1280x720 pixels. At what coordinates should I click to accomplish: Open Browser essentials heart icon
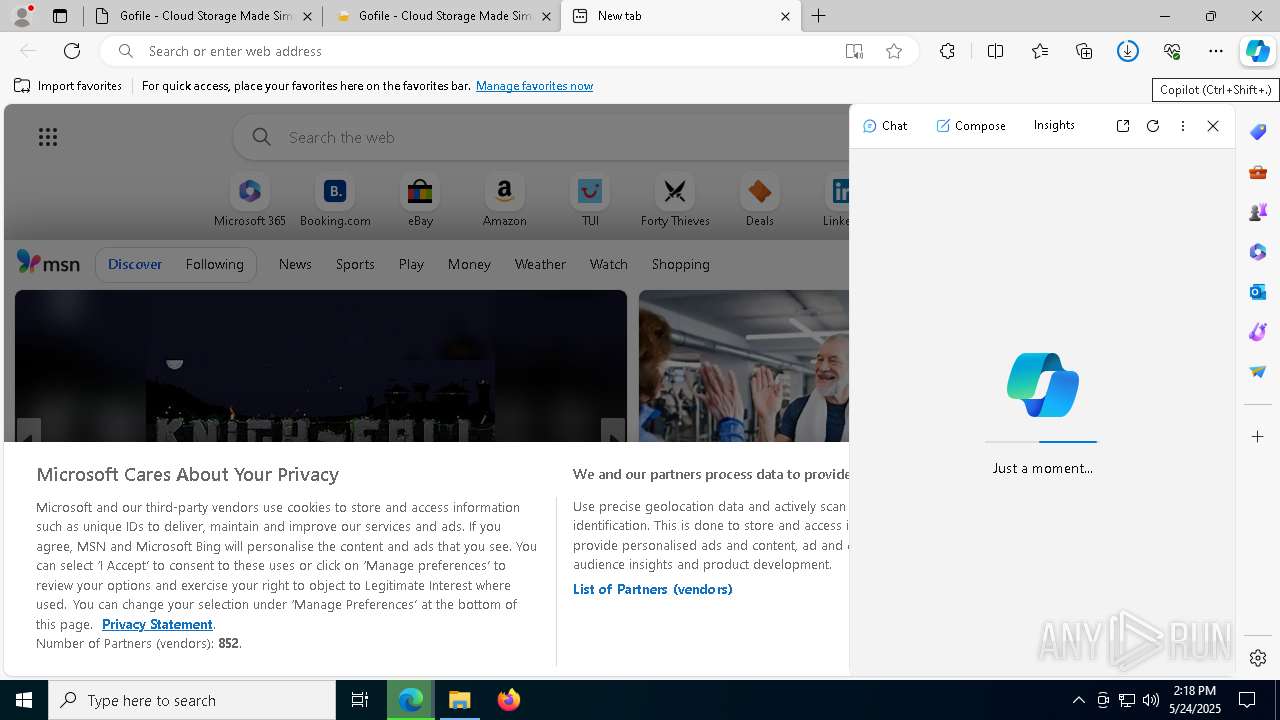[1172, 51]
